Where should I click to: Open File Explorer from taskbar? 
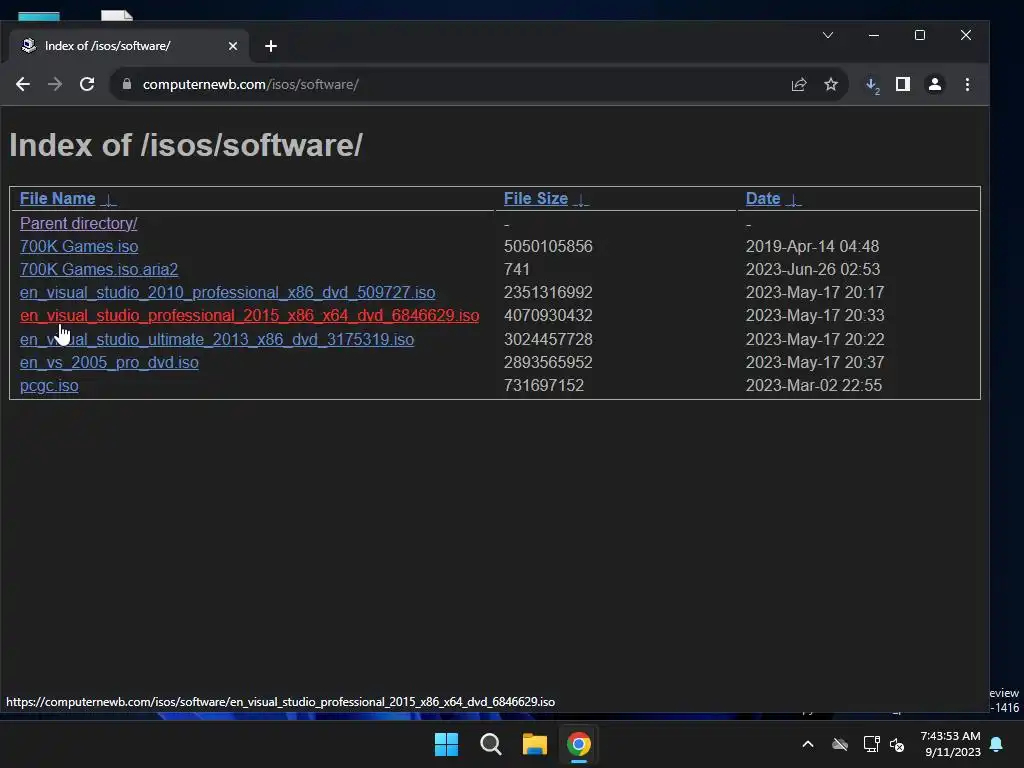pyautogui.click(x=534, y=744)
